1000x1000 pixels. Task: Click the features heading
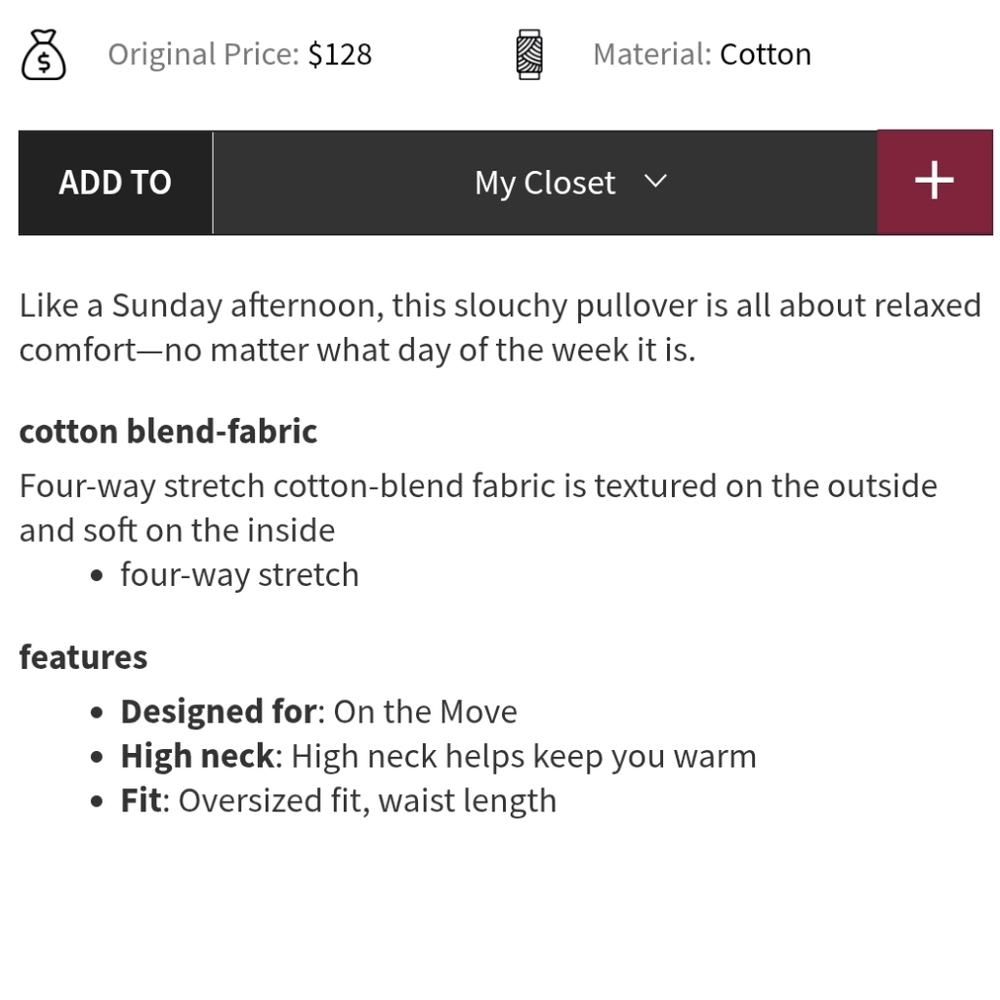82,657
